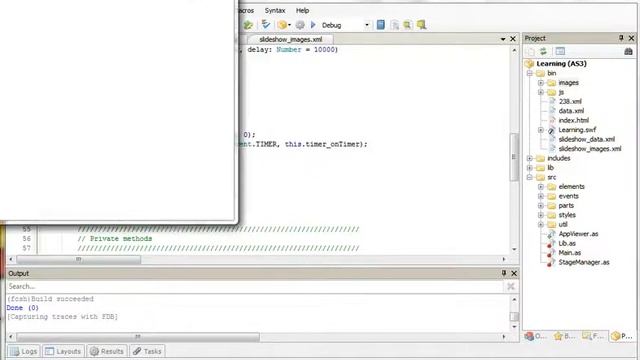Viewport: 640px width, 360px height.
Task: Pin the Output panel
Action: point(504,273)
